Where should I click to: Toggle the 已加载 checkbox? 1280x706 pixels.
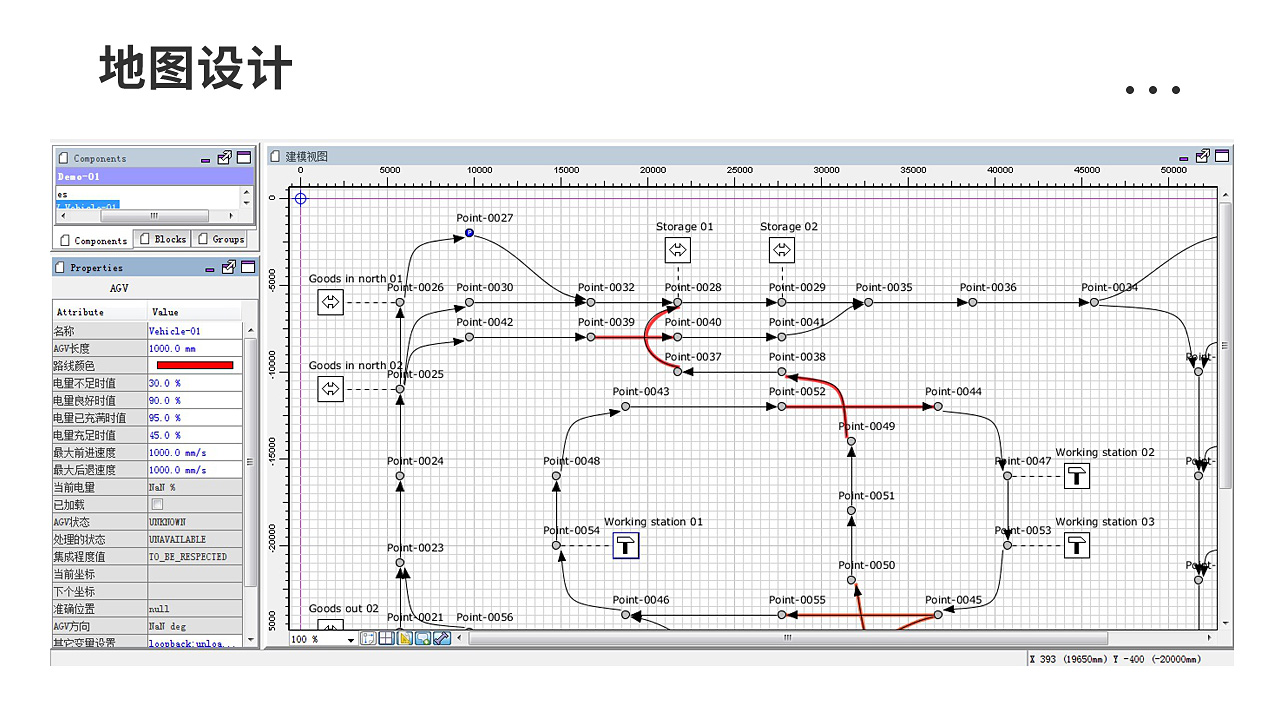point(156,505)
